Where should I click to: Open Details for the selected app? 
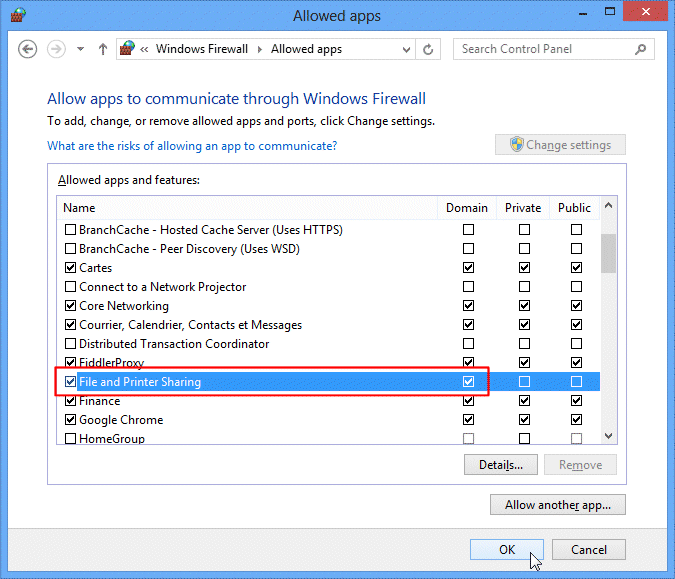click(501, 465)
